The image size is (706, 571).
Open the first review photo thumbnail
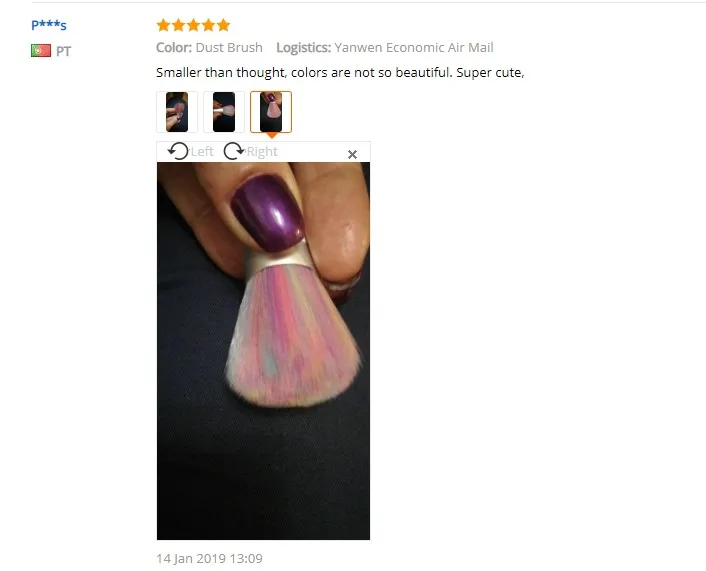tap(177, 112)
